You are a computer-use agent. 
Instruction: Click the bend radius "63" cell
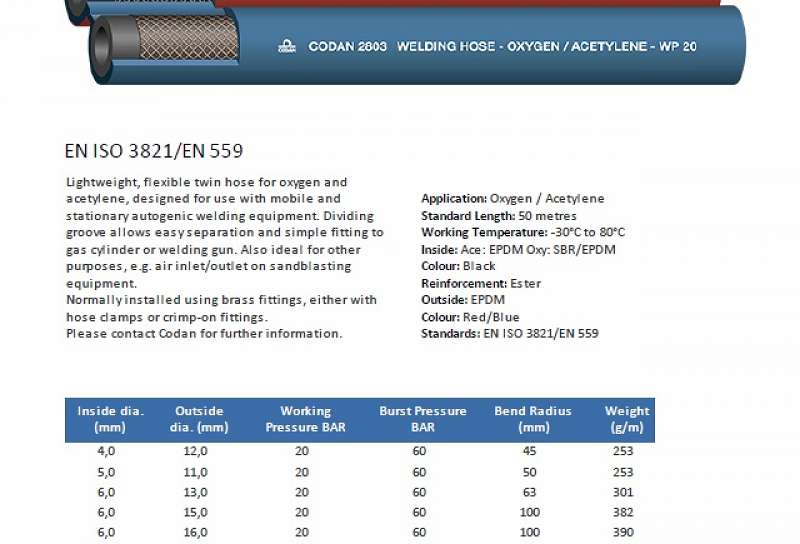tap(530, 492)
